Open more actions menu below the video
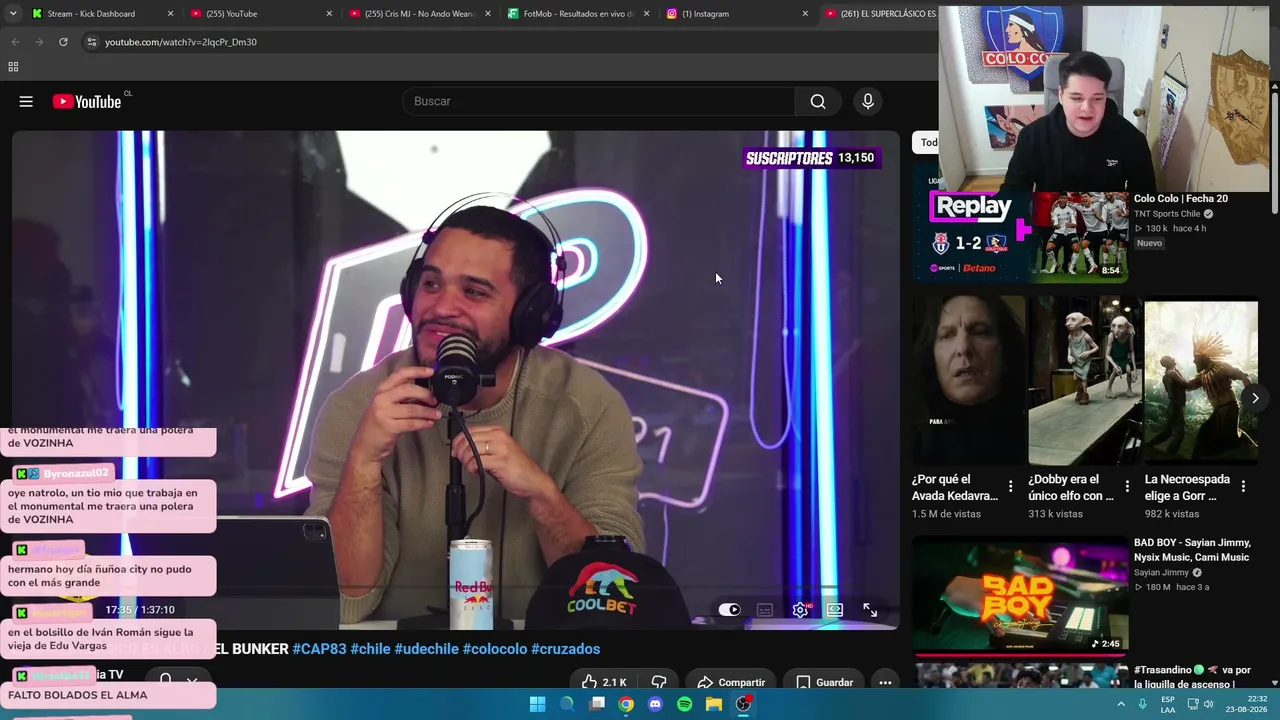The height and width of the screenshot is (720, 1280). (885, 682)
